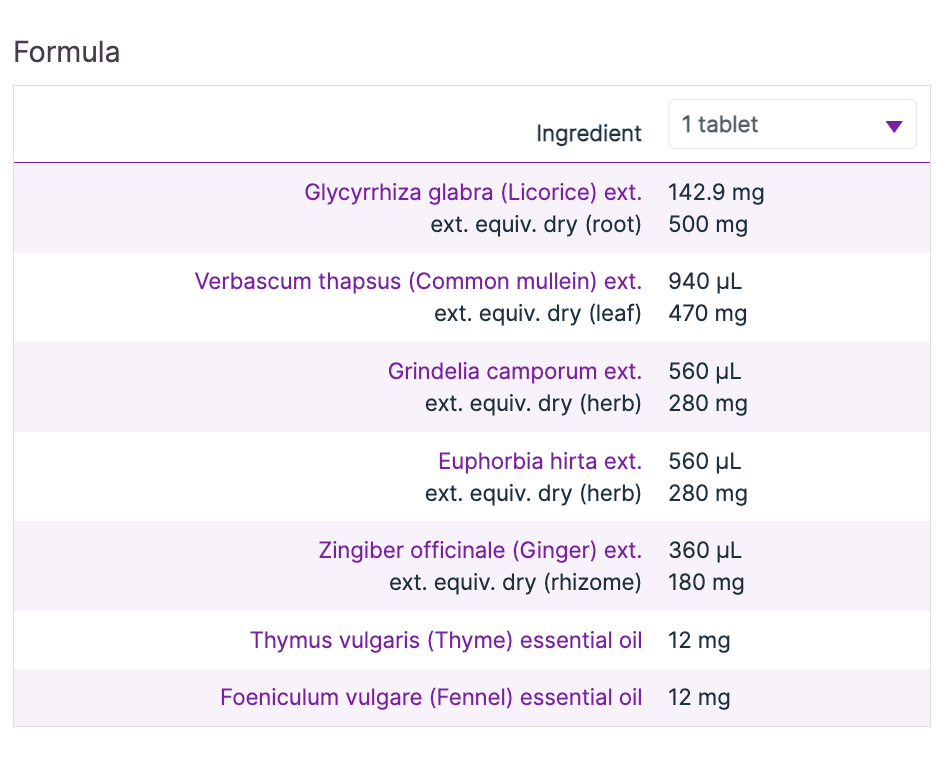Click the "ext. equiv. dry (rhizome)" text
This screenshot has height=778, width=946.
[x=515, y=582]
